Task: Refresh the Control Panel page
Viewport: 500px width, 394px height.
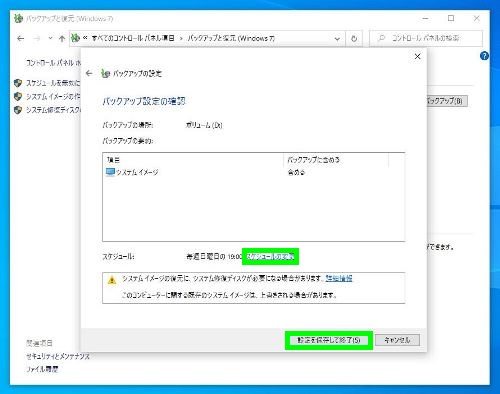Action: 354,39
